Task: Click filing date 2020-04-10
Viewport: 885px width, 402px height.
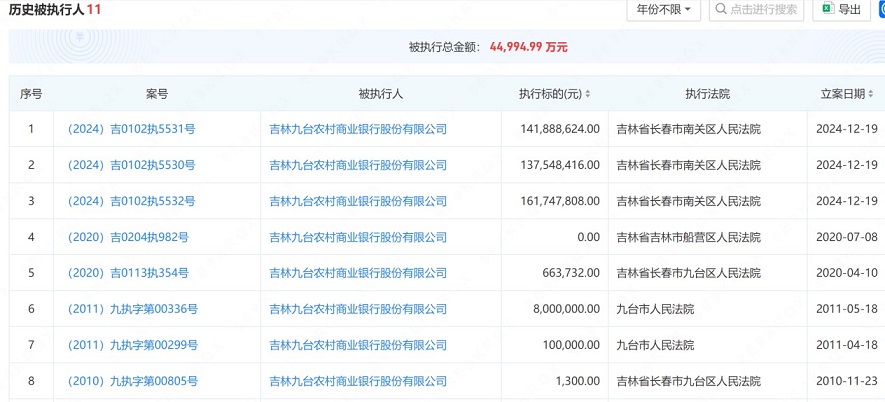Action: point(847,273)
